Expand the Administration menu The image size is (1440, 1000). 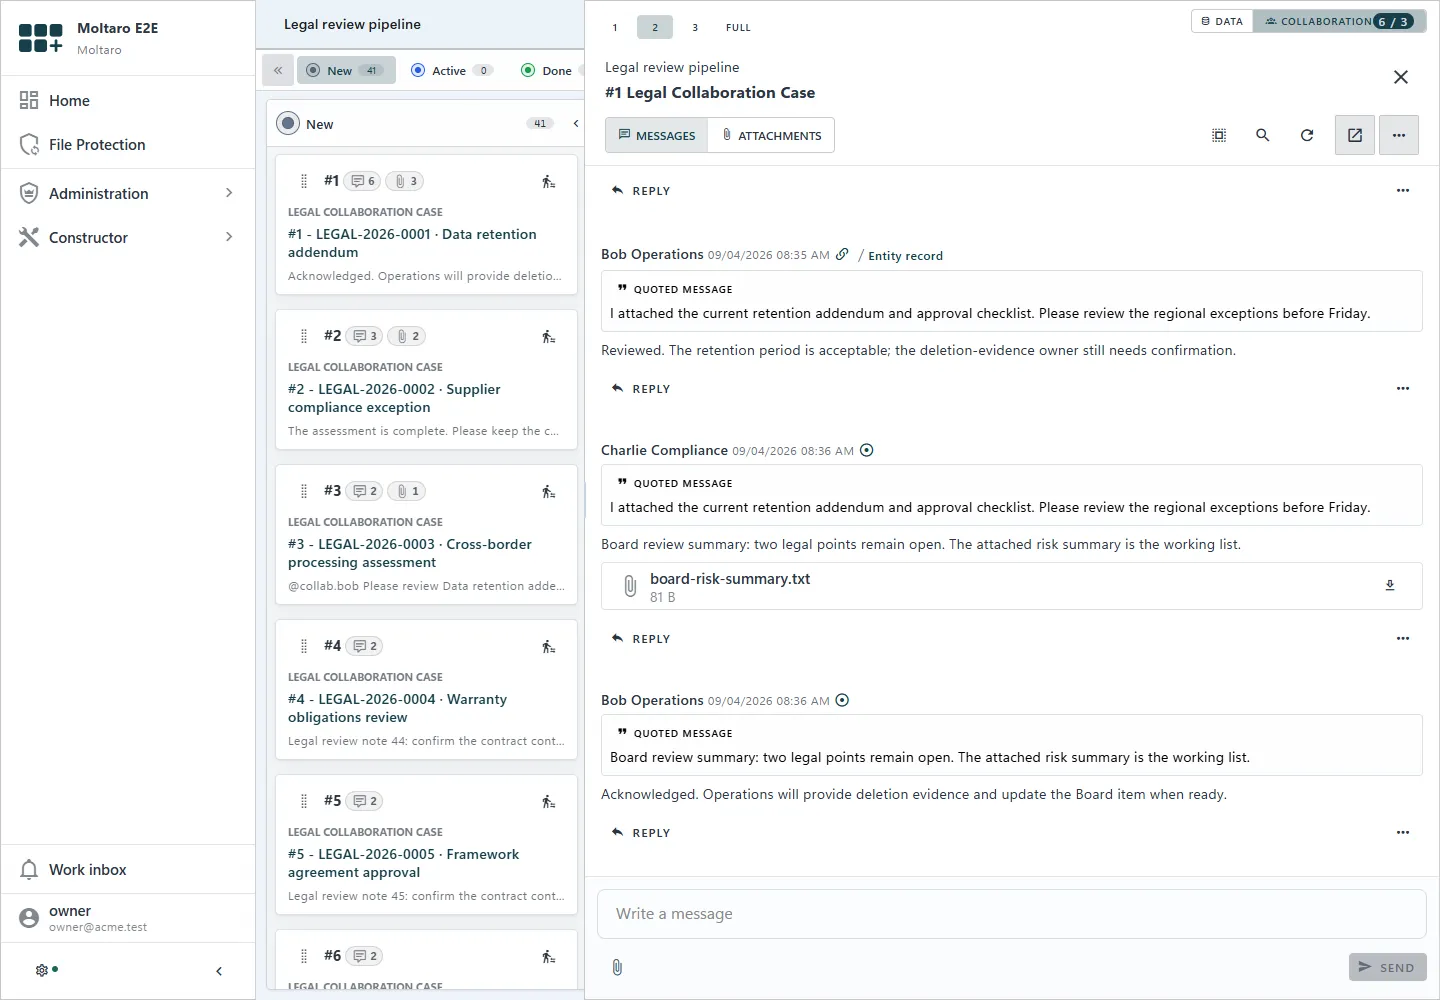pos(128,193)
